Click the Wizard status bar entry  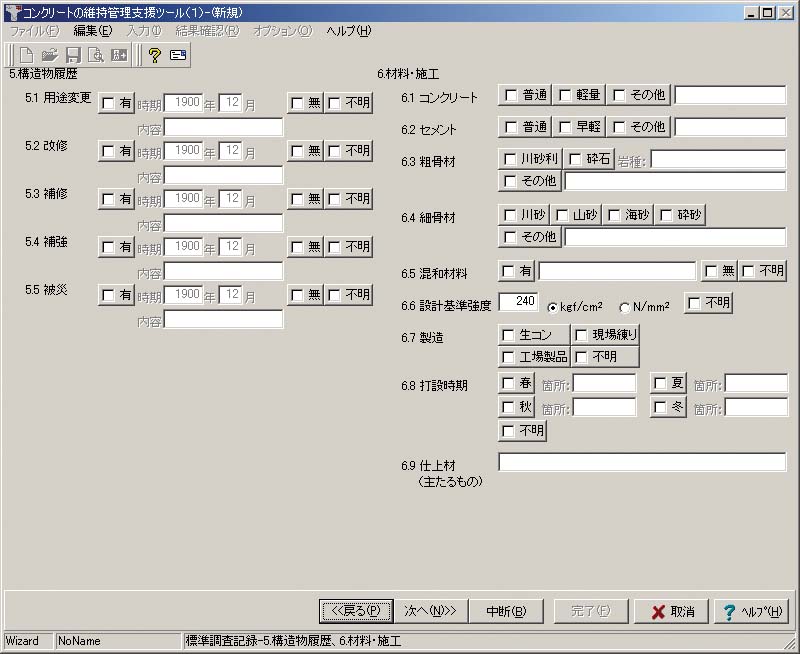(28, 641)
